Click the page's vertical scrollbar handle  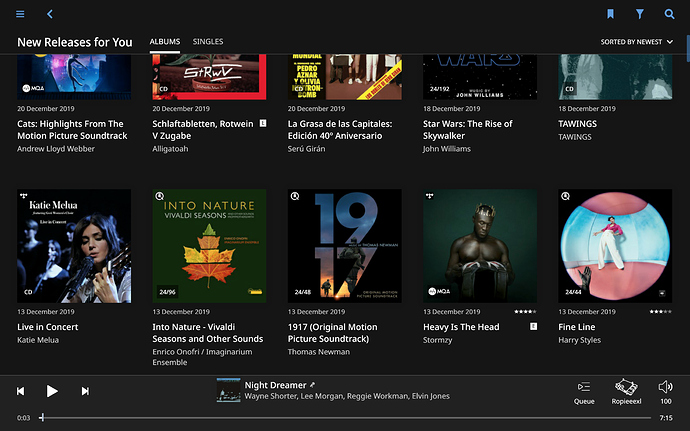pyautogui.click(x=688, y=48)
